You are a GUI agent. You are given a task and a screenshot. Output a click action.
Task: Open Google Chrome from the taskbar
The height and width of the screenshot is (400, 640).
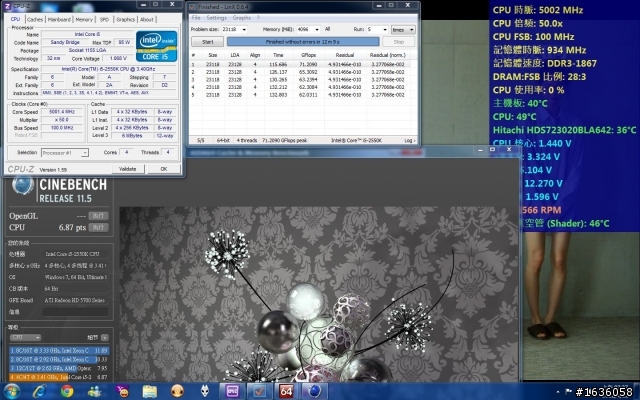point(67,391)
